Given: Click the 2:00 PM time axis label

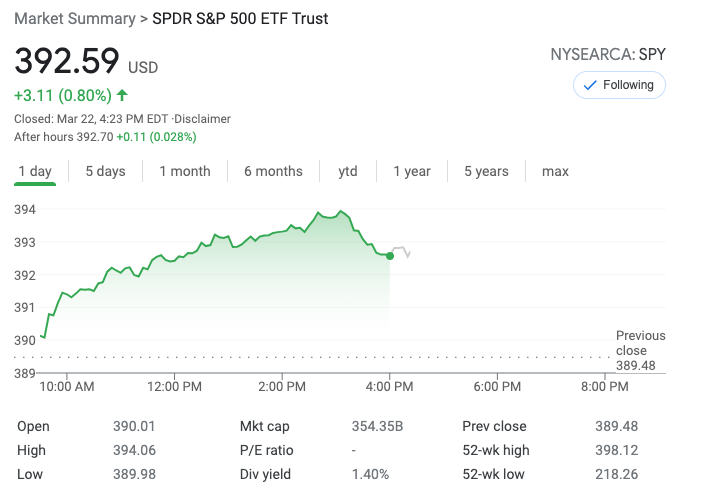Looking at the screenshot, I should pyautogui.click(x=282, y=386).
